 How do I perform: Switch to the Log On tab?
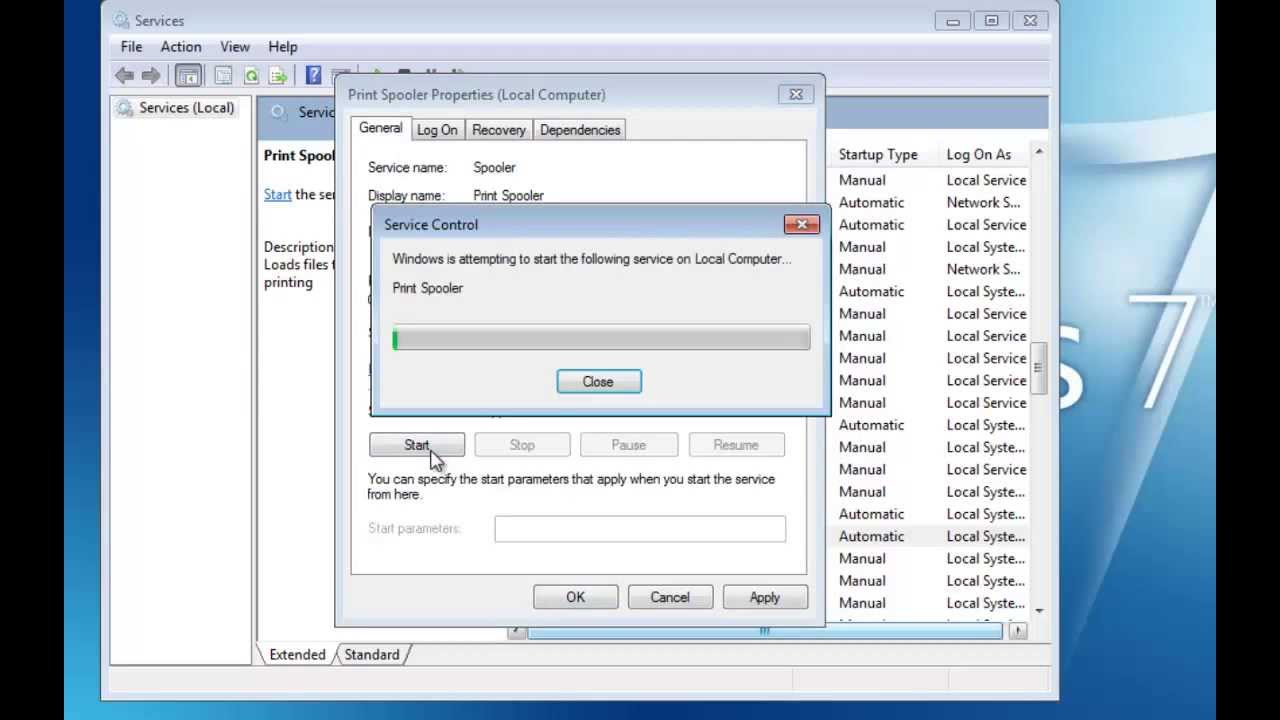click(437, 130)
